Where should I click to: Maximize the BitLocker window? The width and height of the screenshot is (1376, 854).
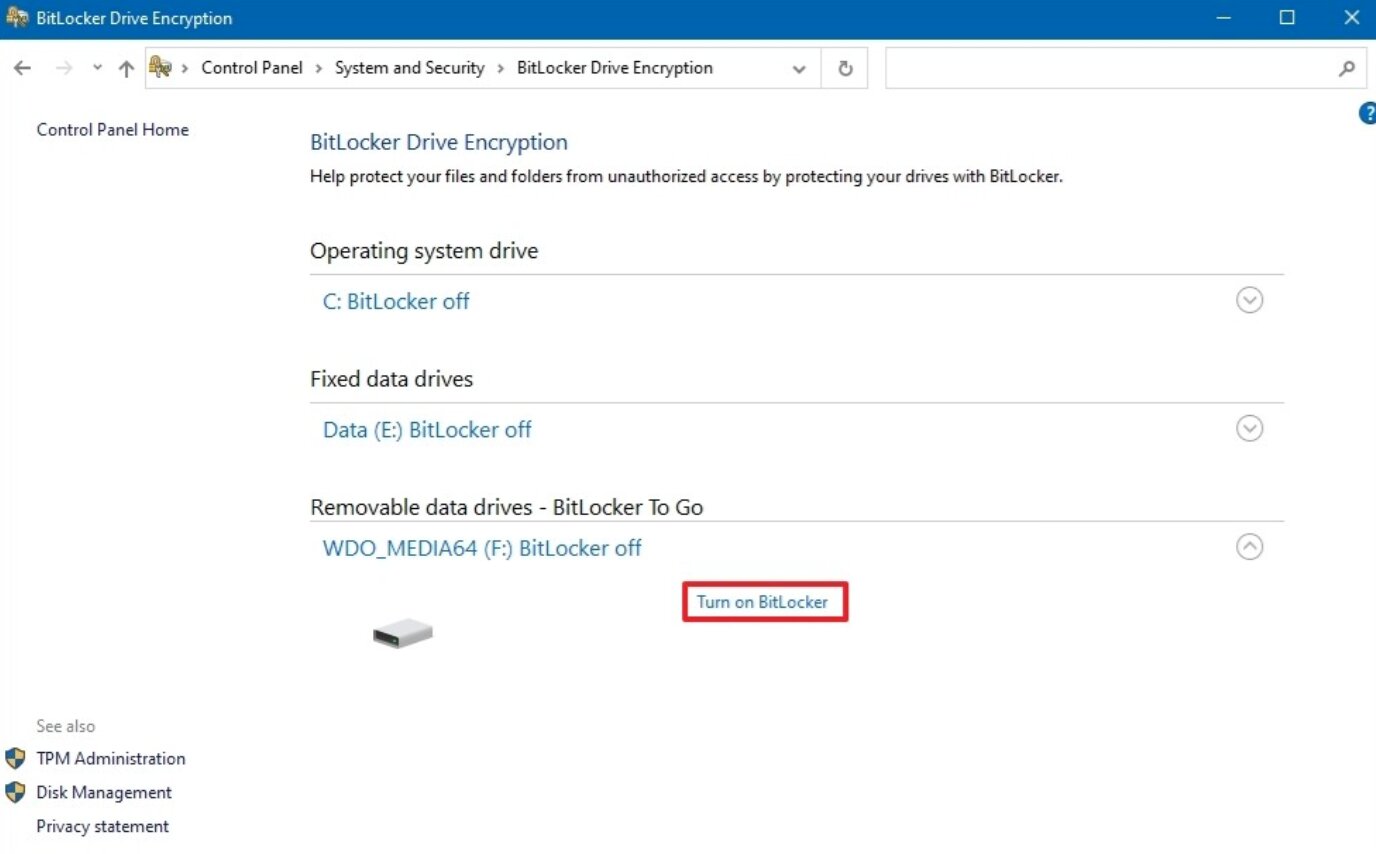[1287, 18]
